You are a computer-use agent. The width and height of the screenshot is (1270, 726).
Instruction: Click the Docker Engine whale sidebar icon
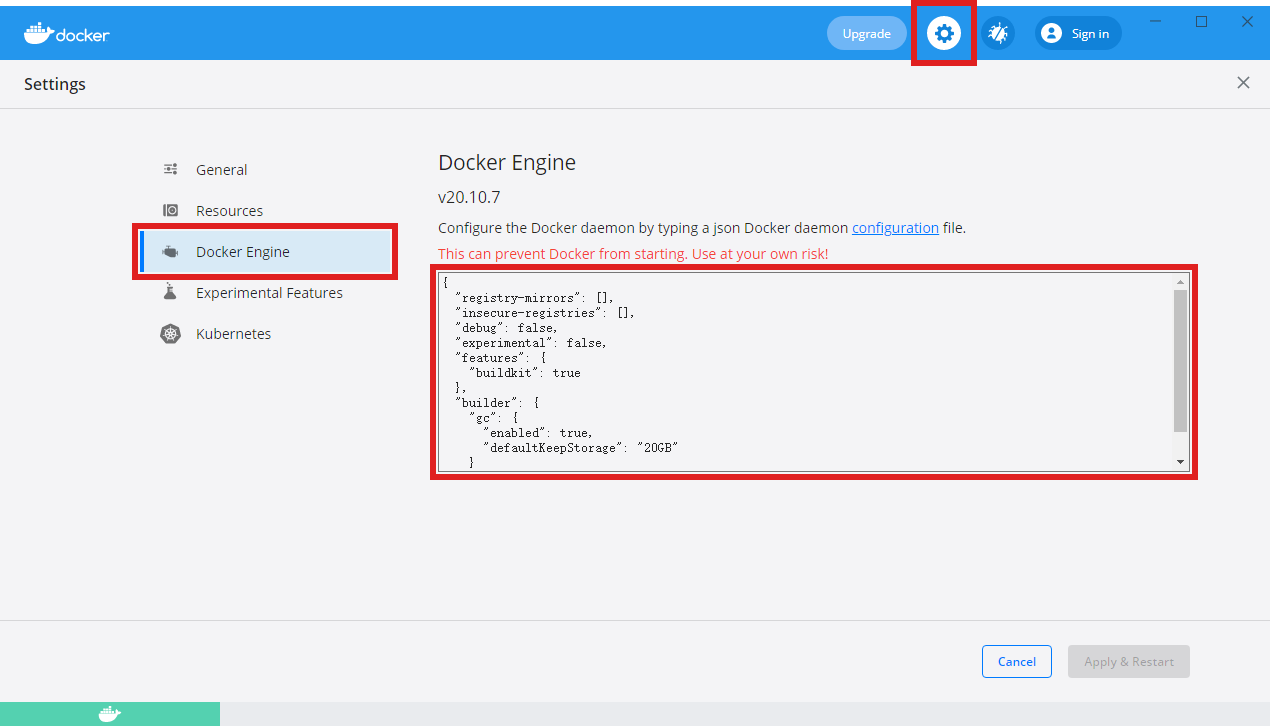pos(171,252)
